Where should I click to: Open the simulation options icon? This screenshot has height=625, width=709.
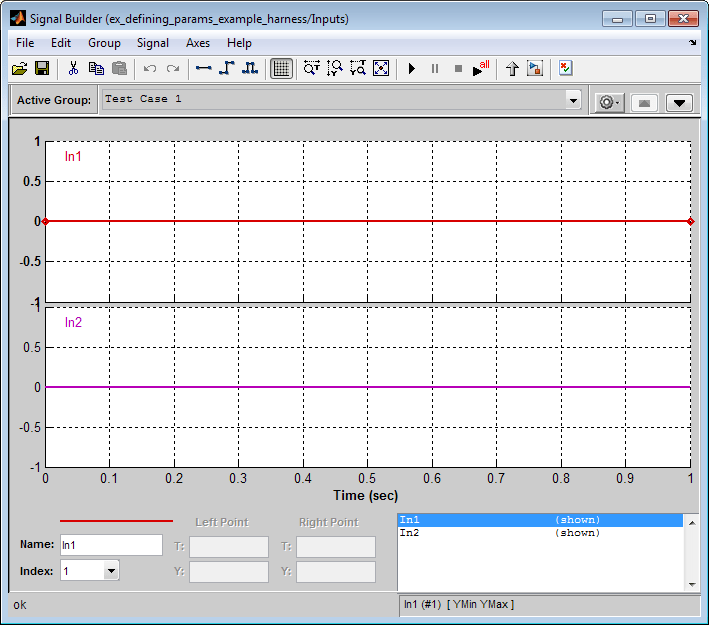(x=535, y=69)
